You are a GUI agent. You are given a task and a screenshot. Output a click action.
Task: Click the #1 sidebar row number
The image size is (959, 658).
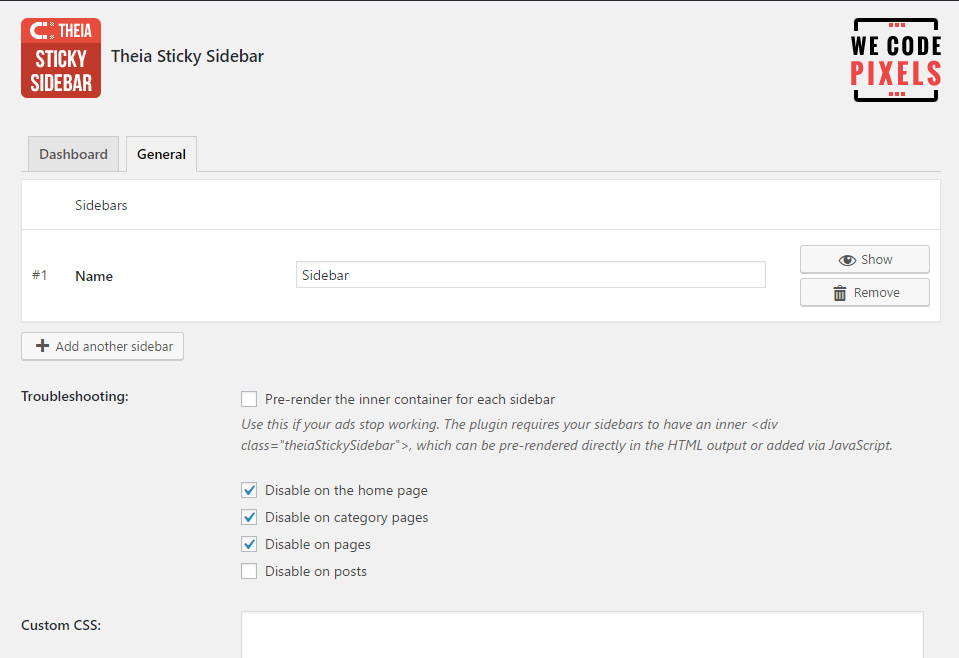(39, 275)
